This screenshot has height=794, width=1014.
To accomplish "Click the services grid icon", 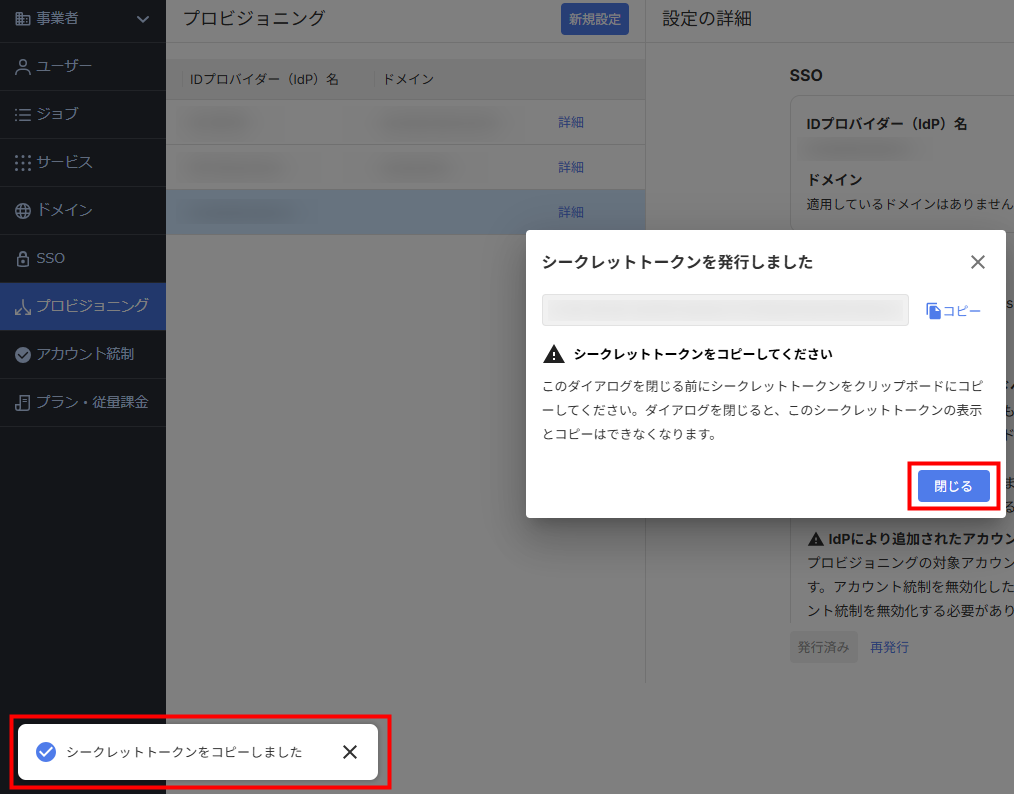I will (x=23, y=163).
